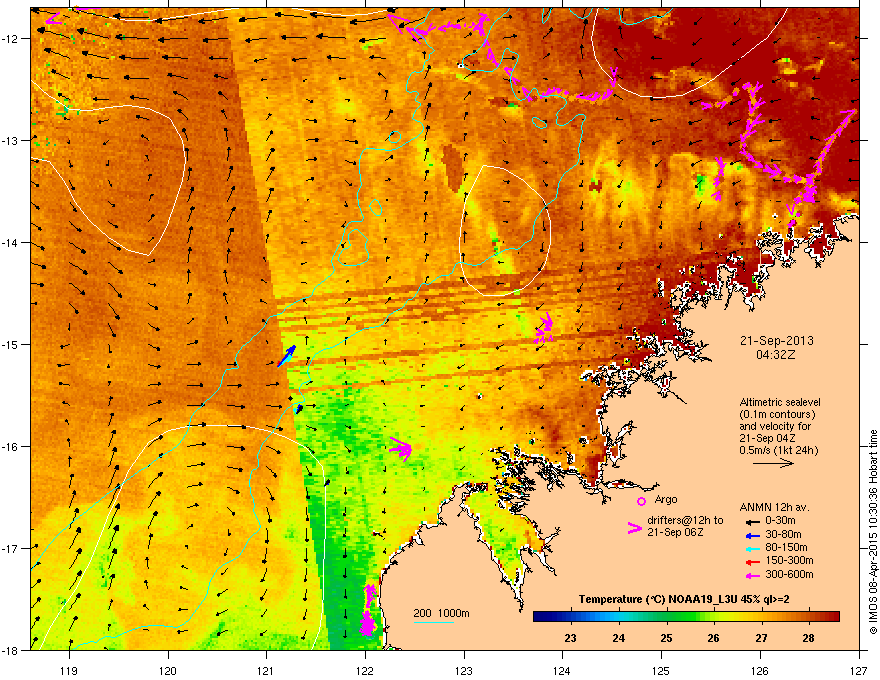The height and width of the screenshot is (680, 880).
Task: Click the '123' longitude axis label
Action: tap(464, 670)
